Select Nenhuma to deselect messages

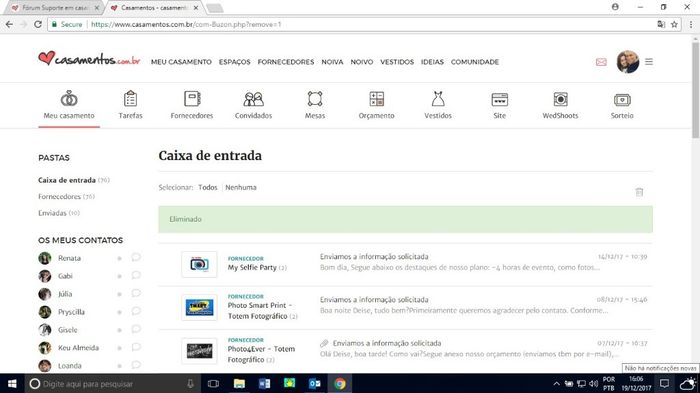(241, 187)
